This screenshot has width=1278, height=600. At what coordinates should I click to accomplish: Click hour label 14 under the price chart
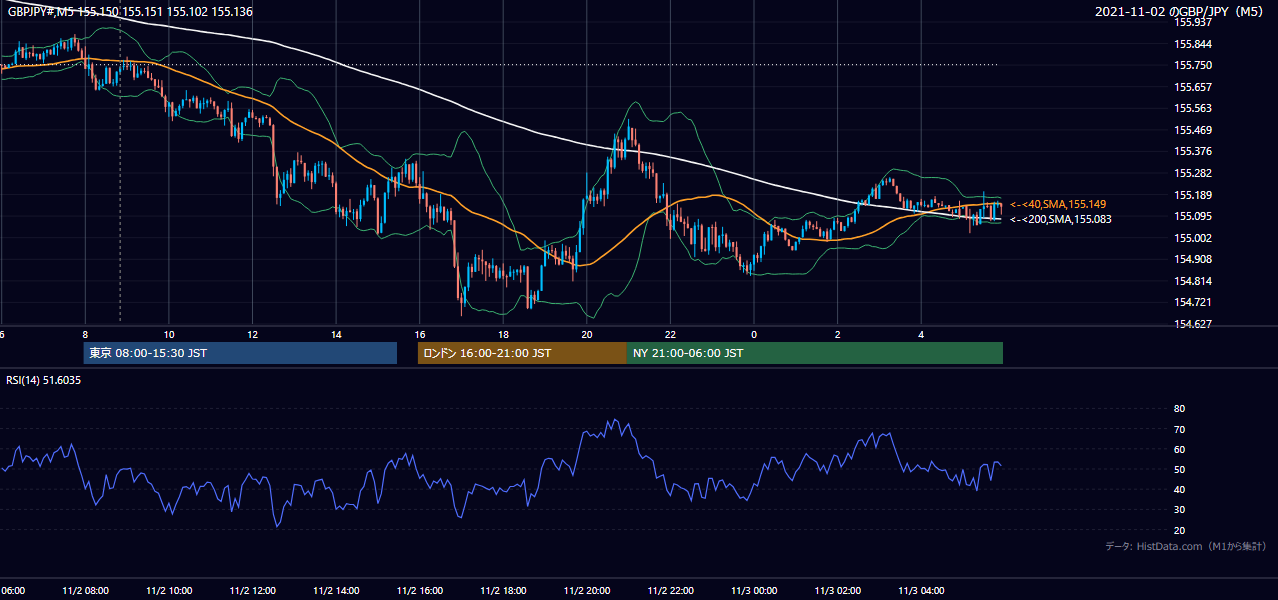[336, 334]
